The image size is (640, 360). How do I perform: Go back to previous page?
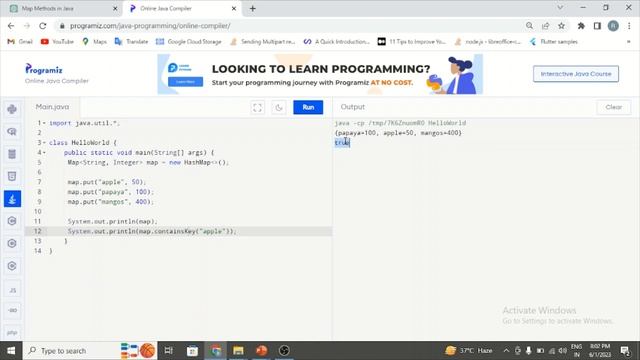pos(11,26)
